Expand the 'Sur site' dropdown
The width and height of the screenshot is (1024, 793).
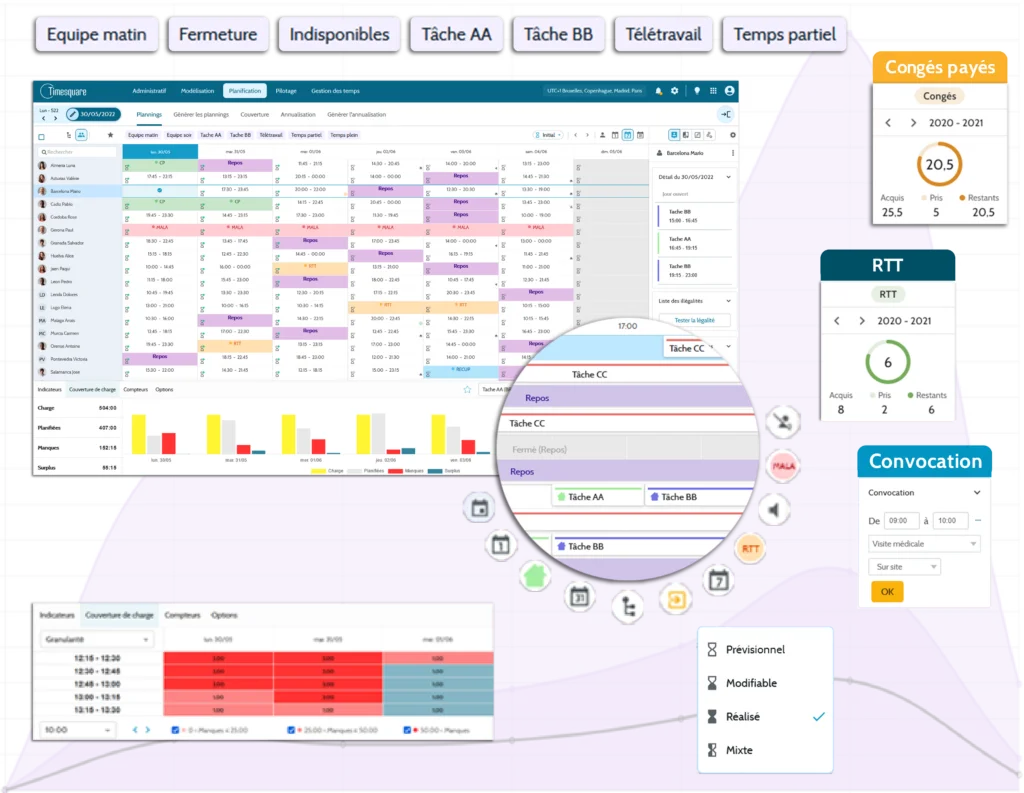[x=904, y=567]
